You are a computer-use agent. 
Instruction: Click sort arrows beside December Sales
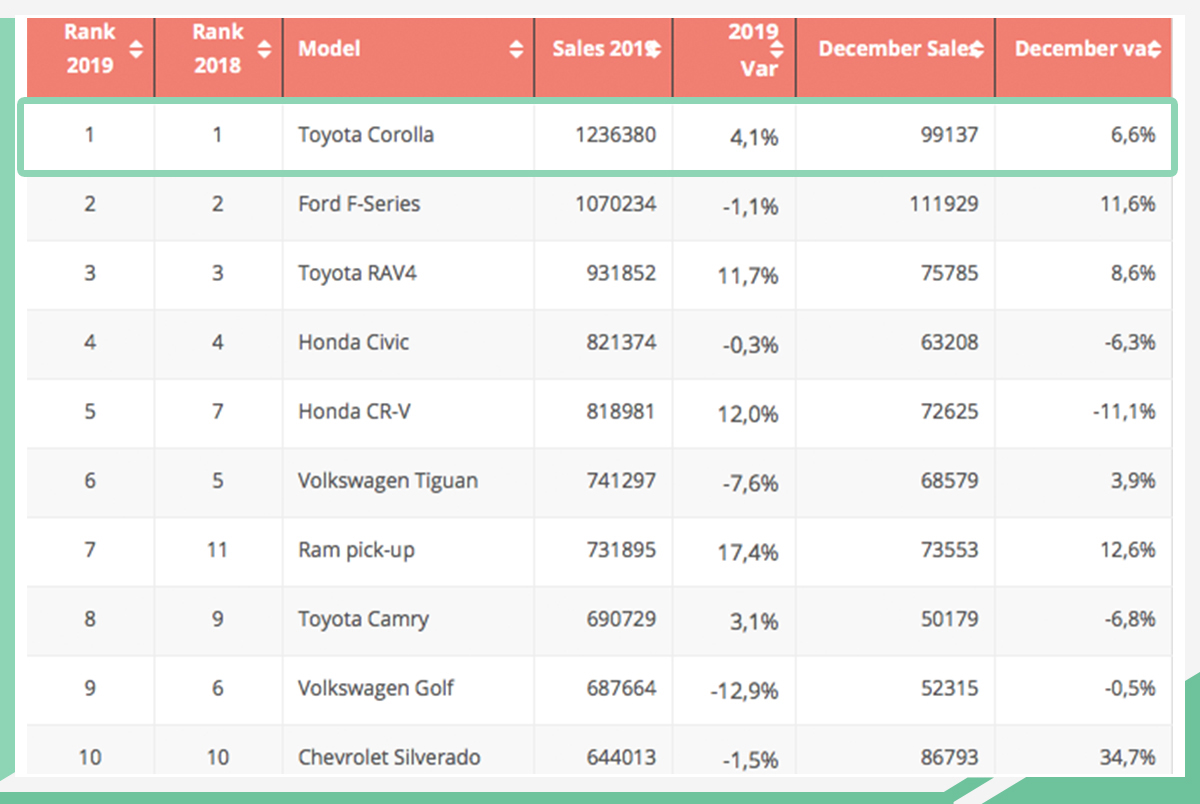click(x=976, y=49)
